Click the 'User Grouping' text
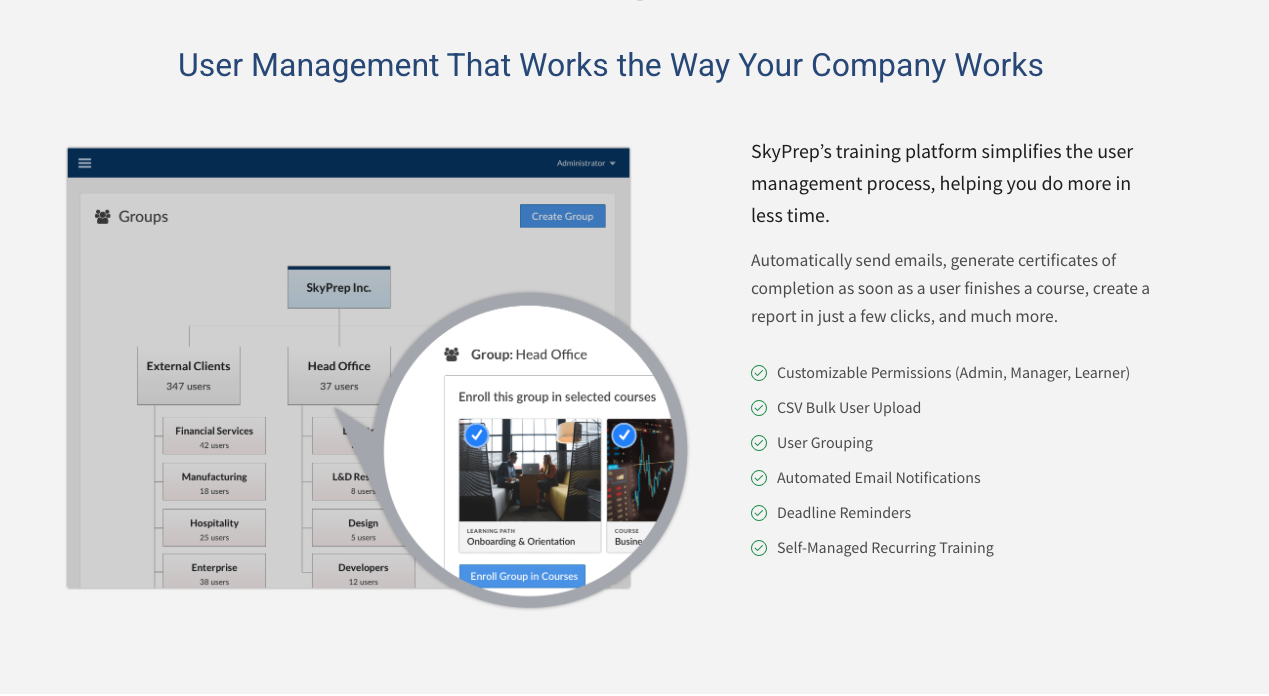The width and height of the screenshot is (1269, 696). pos(825,443)
